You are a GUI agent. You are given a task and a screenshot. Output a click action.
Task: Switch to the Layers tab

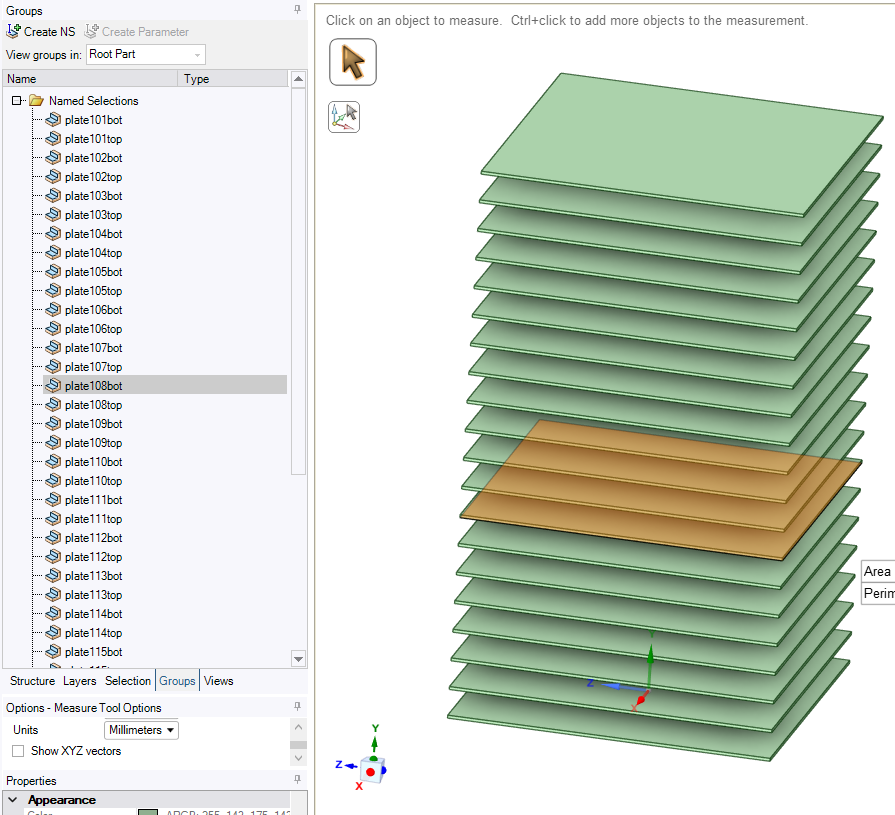80,681
